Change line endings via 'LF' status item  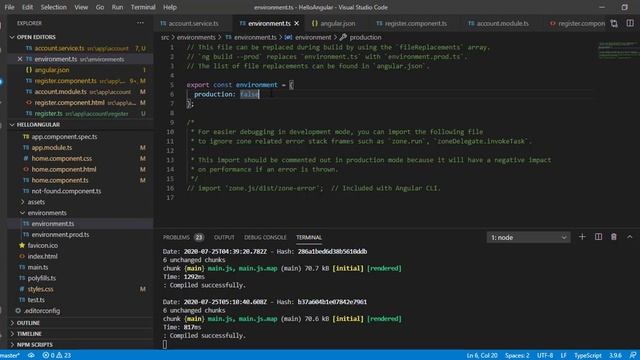tap(563, 356)
